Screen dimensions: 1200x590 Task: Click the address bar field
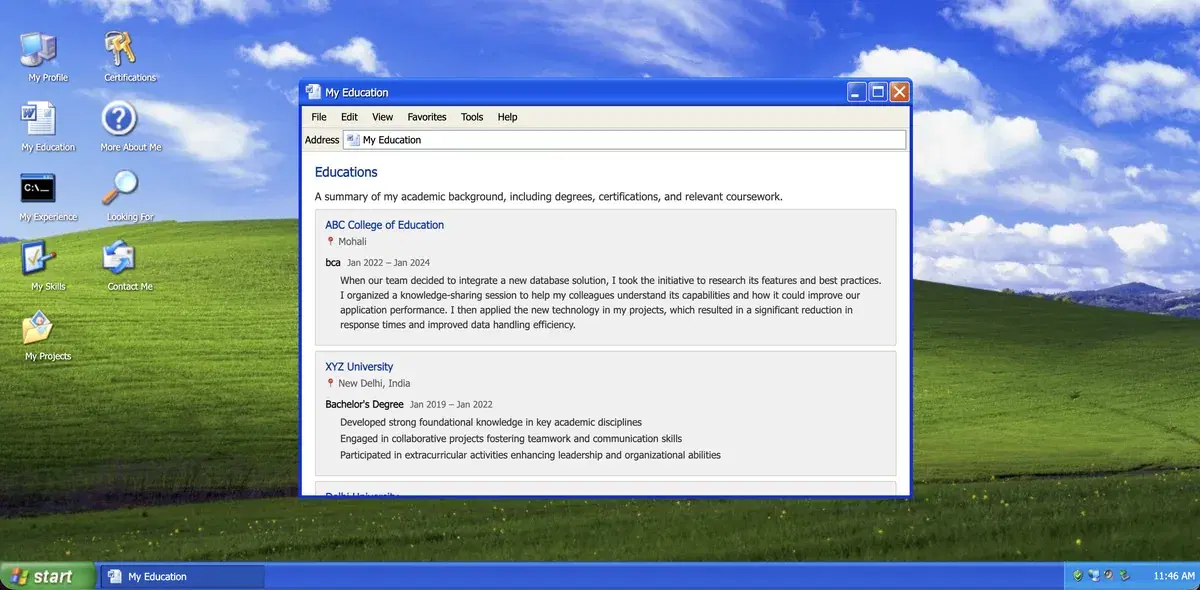624,140
